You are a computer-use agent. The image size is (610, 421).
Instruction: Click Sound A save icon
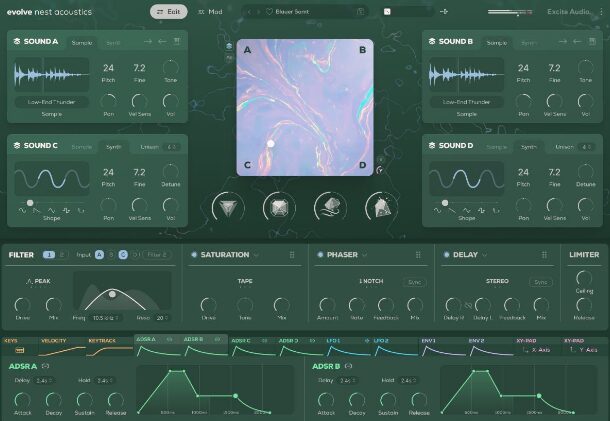pyautogui.click(x=177, y=41)
